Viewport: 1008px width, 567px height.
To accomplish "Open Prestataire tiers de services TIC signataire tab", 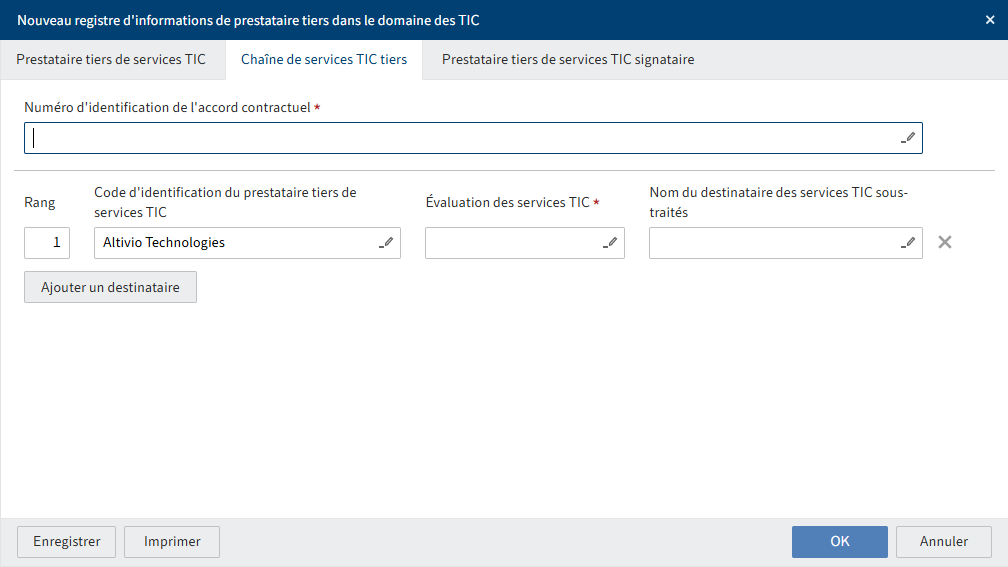I will coord(568,59).
